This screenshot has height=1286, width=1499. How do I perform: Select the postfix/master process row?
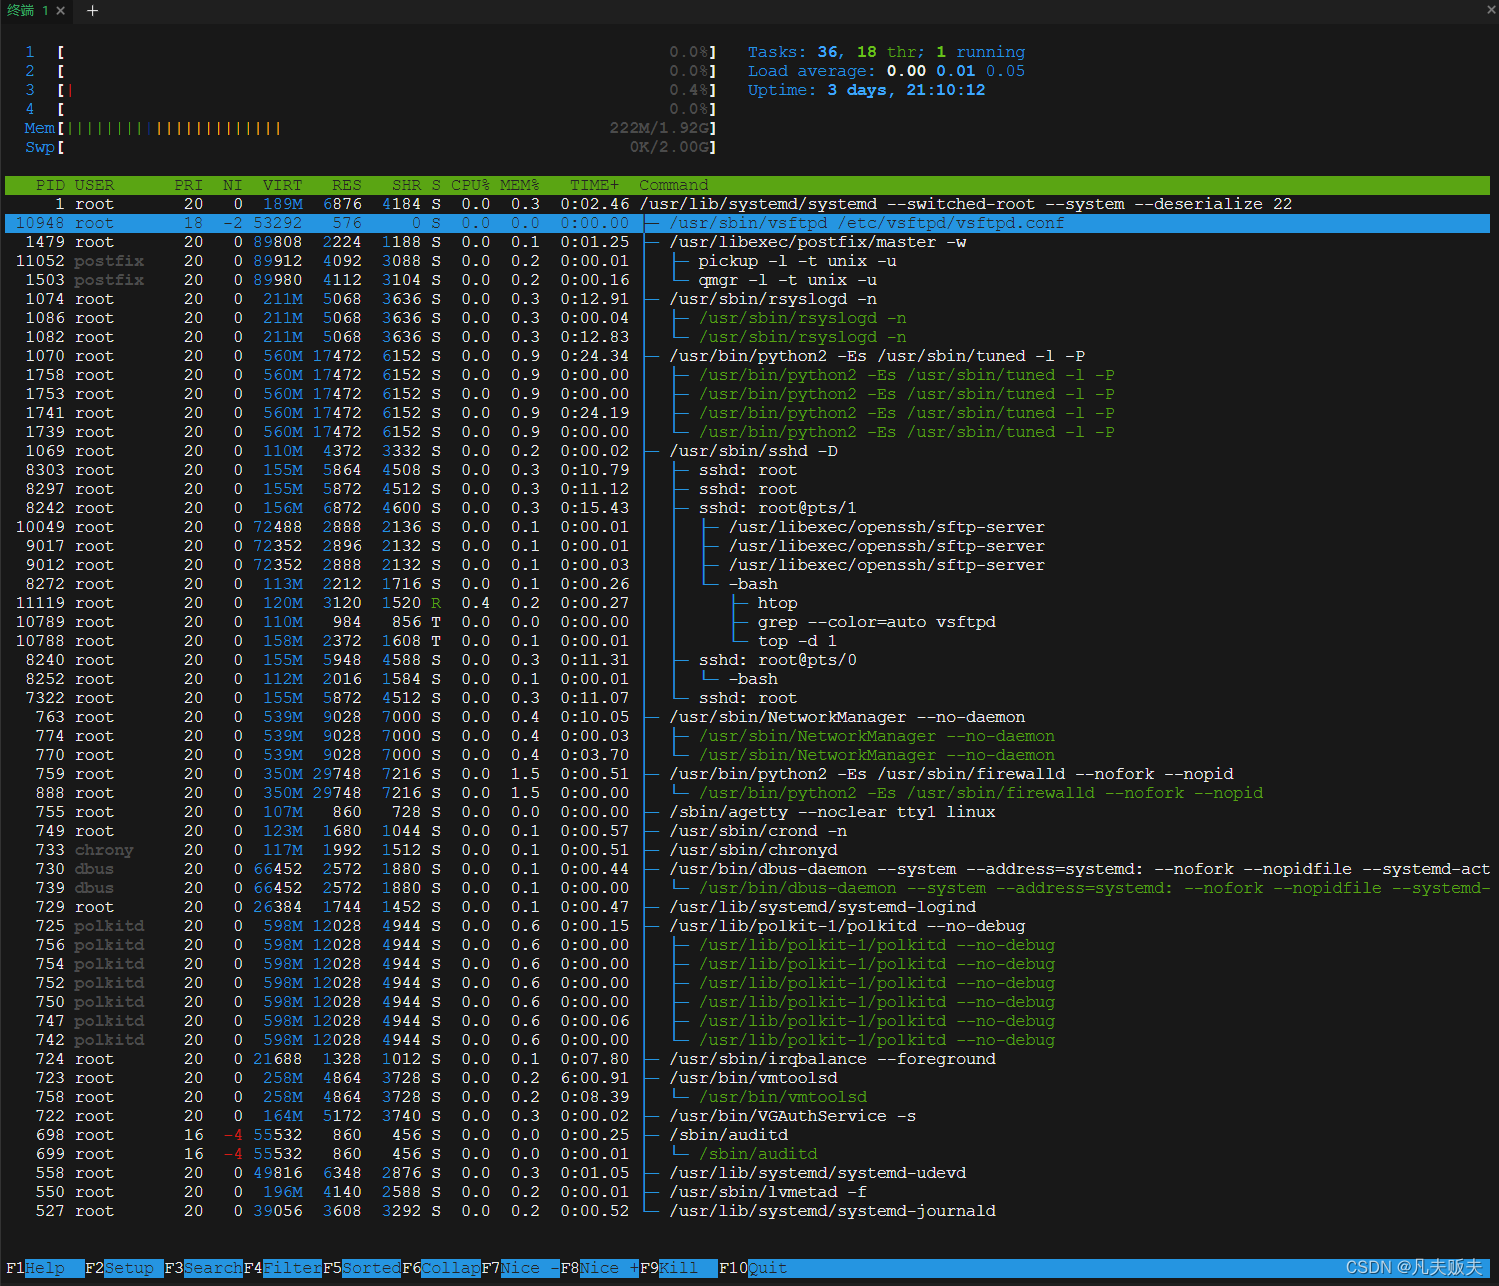pos(747,242)
